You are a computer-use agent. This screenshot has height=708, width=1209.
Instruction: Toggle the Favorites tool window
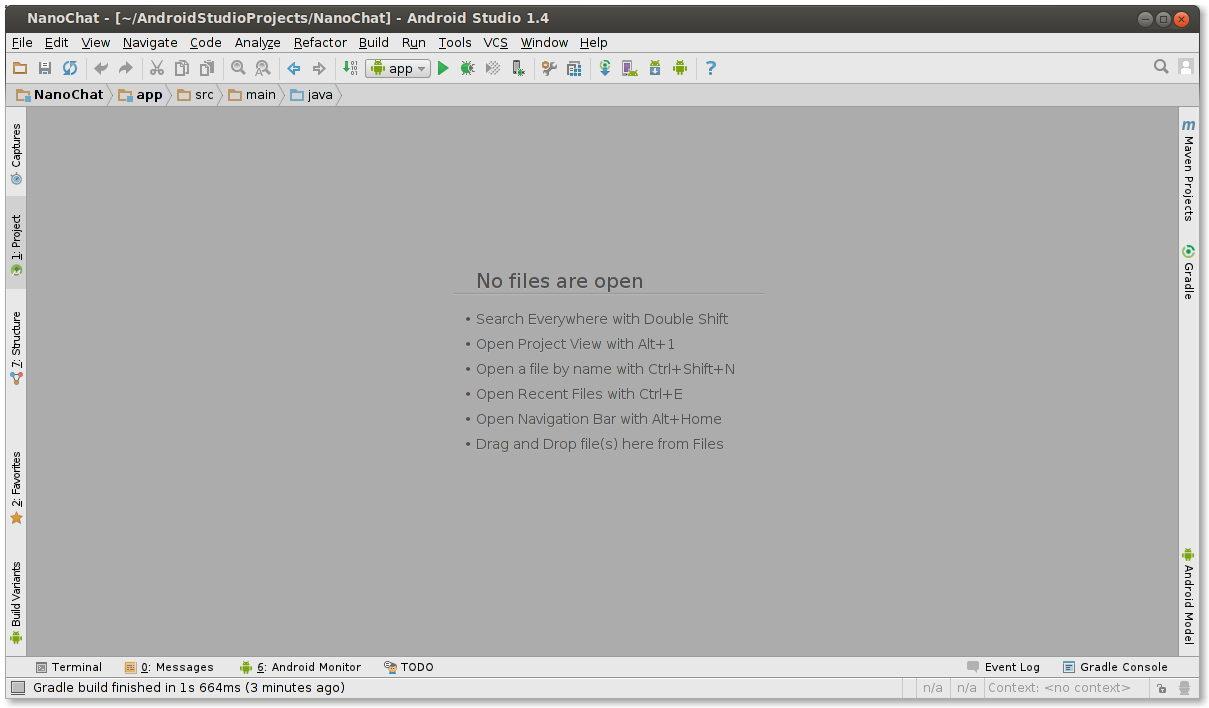coord(16,488)
